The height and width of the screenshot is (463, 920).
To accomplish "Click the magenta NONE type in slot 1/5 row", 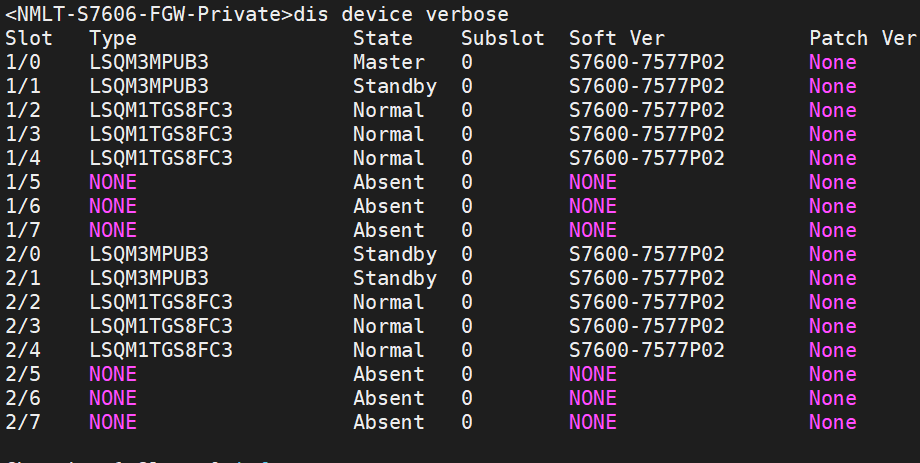I will coord(112,182).
